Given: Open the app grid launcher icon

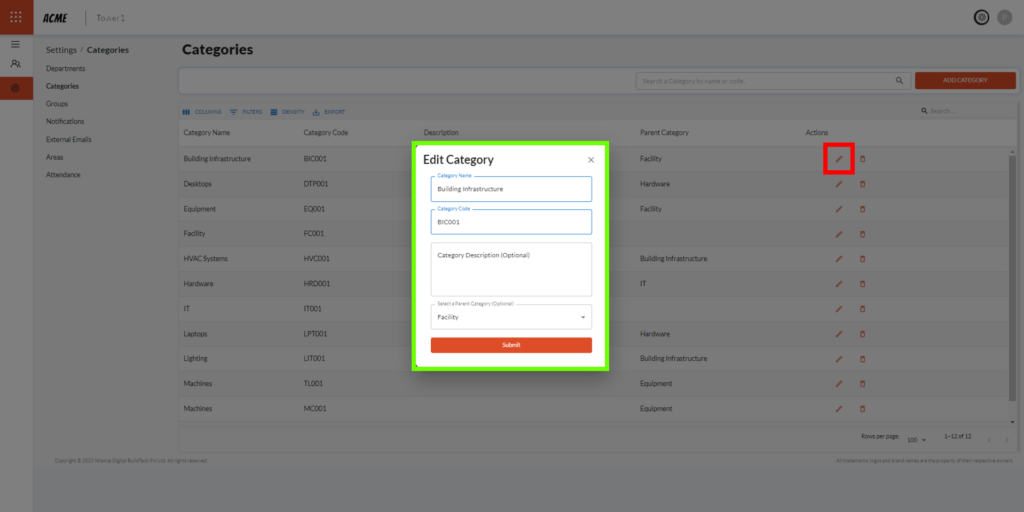Looking at the screenshot, I should pos(16,17).
